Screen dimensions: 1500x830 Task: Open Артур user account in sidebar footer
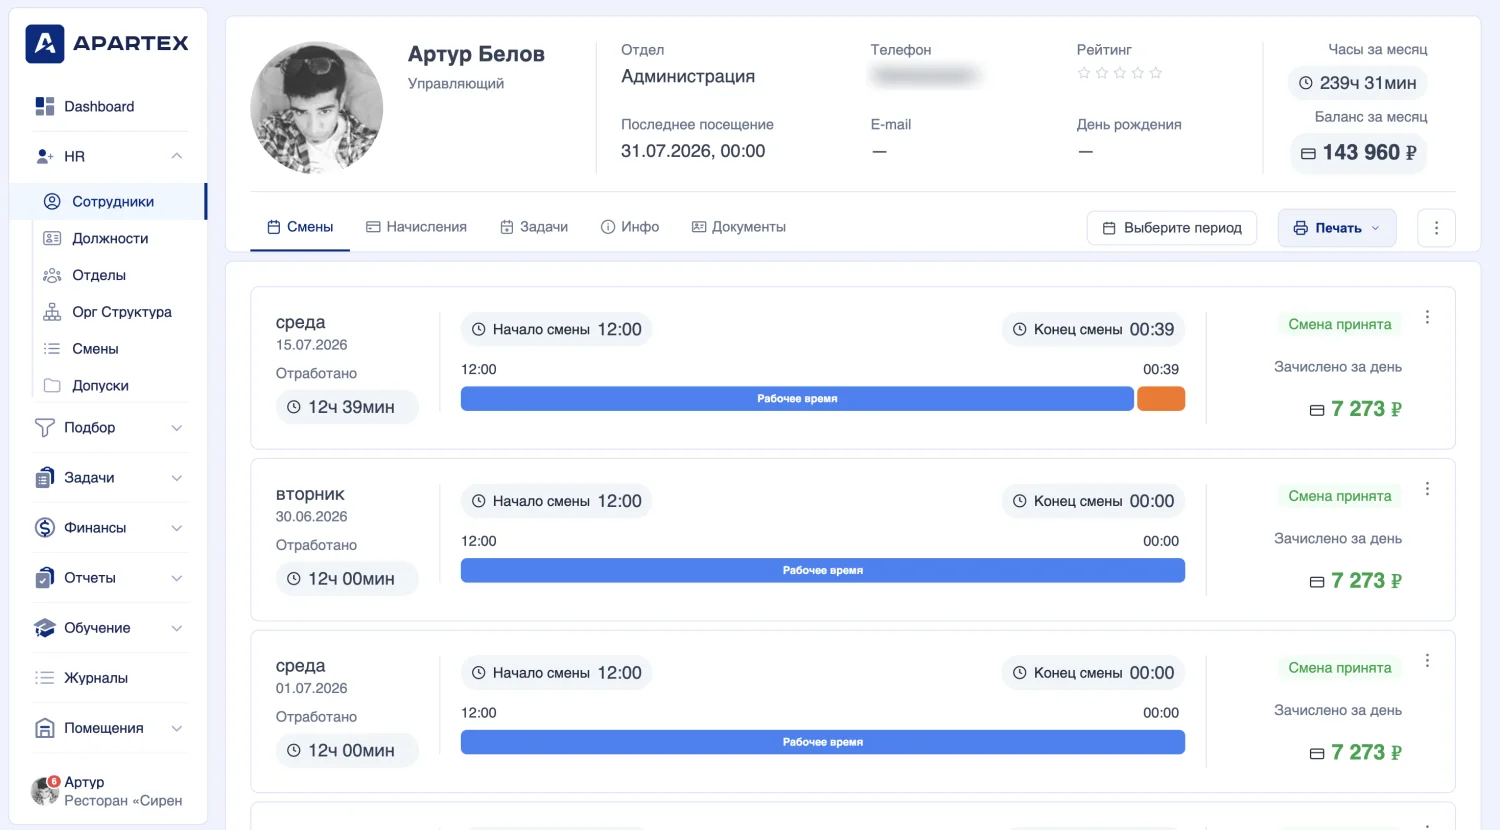(x=107, y=791)
